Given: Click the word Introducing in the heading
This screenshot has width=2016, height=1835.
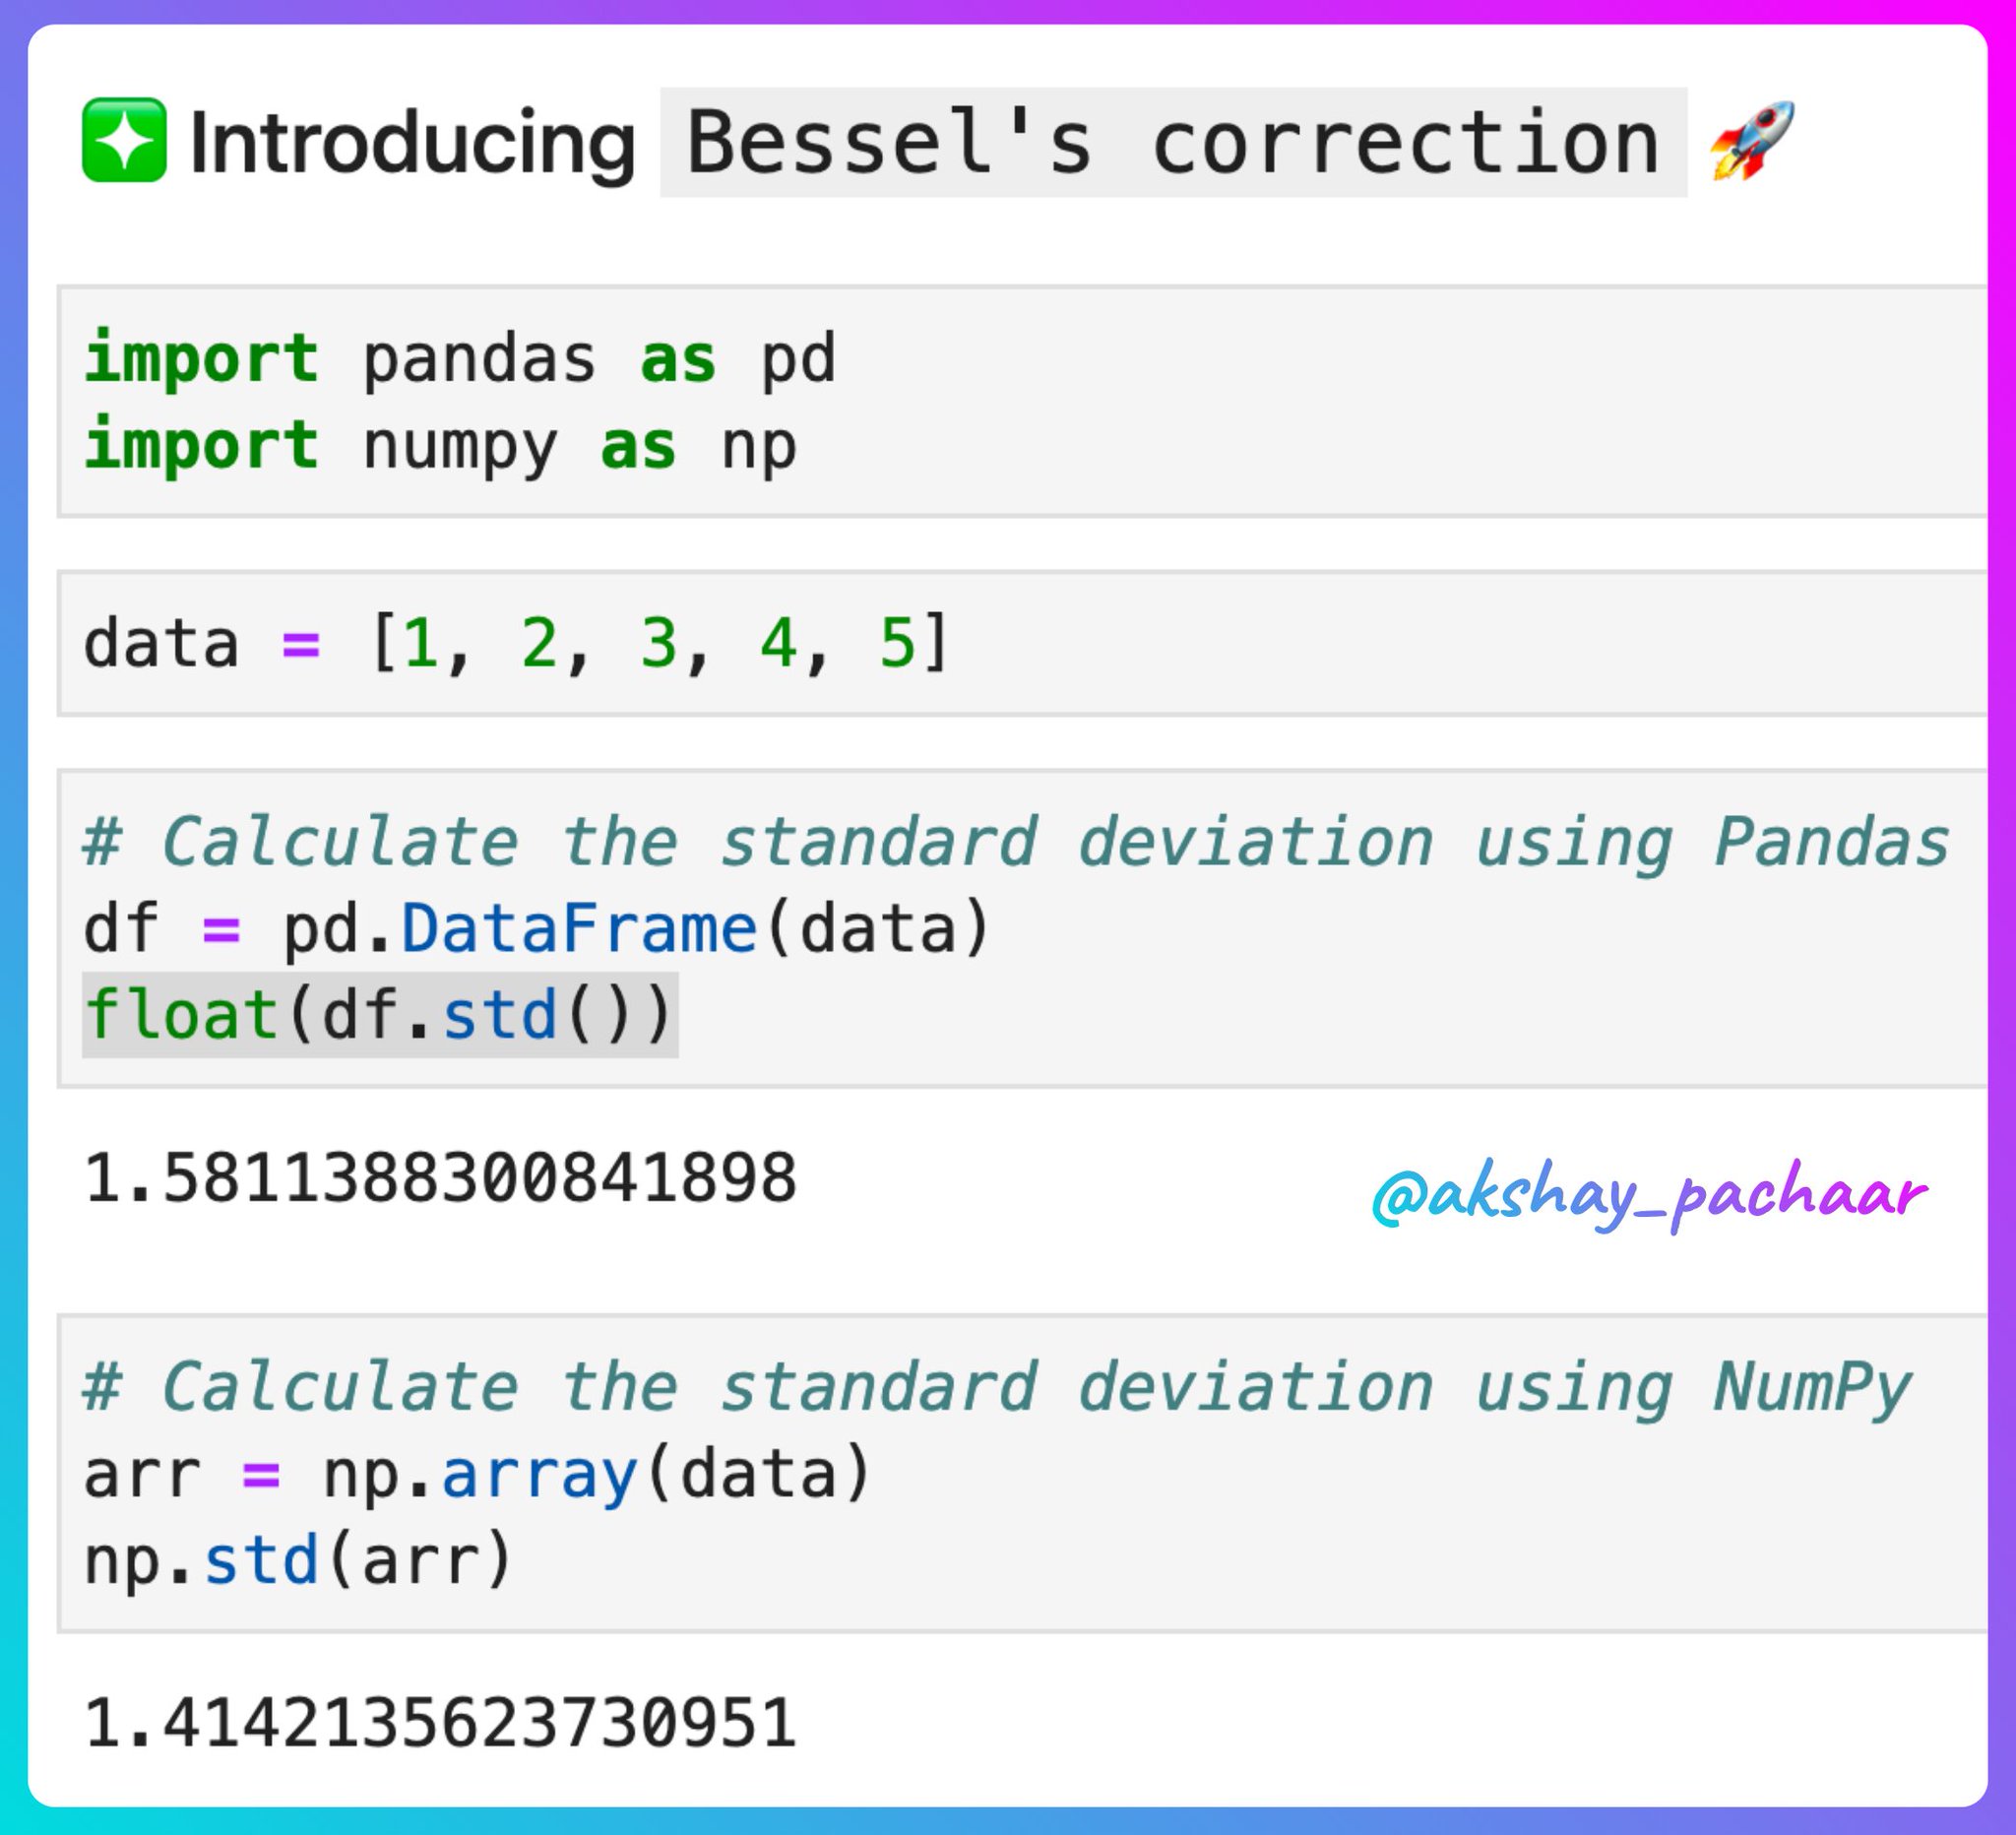Looking at the screenshot, I should pos(412,144).
